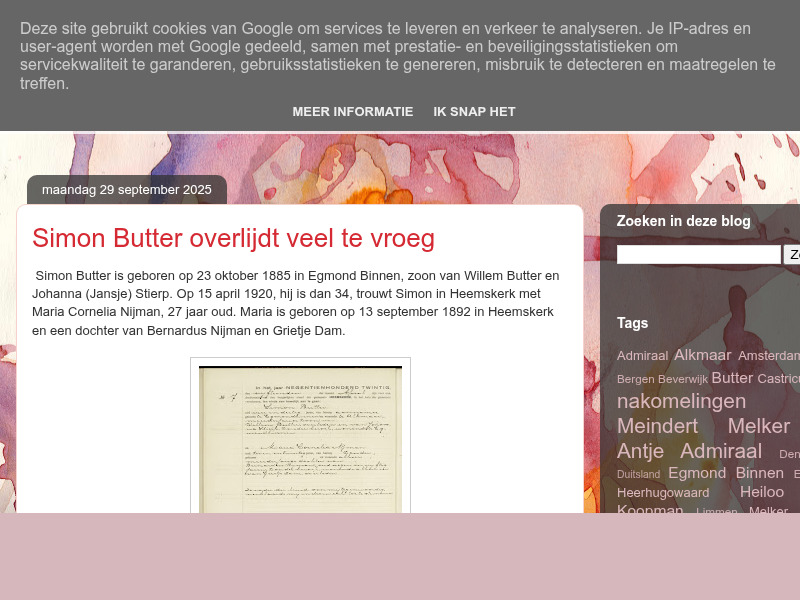
Task: Click the "Admiraal" tag at the top of the tag cloud
Action: point(642,355)
